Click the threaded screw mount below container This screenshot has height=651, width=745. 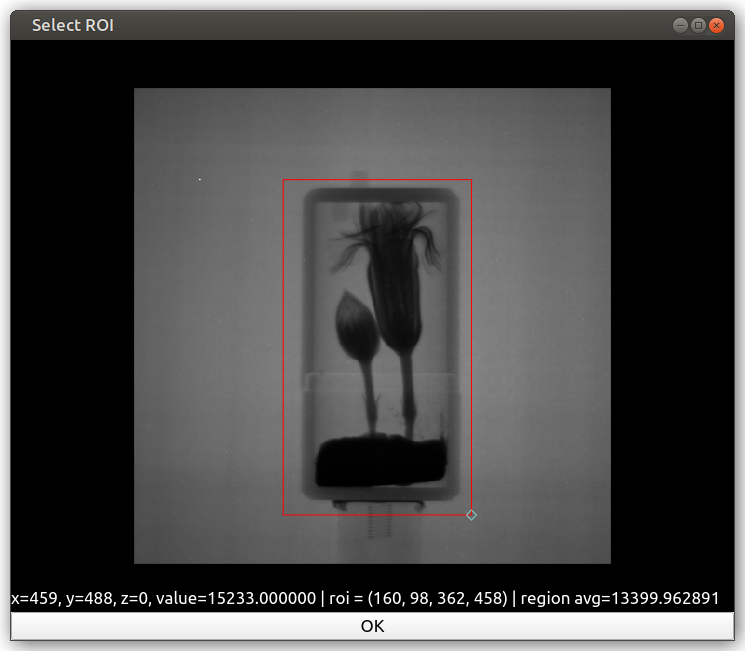pos(379,522)
